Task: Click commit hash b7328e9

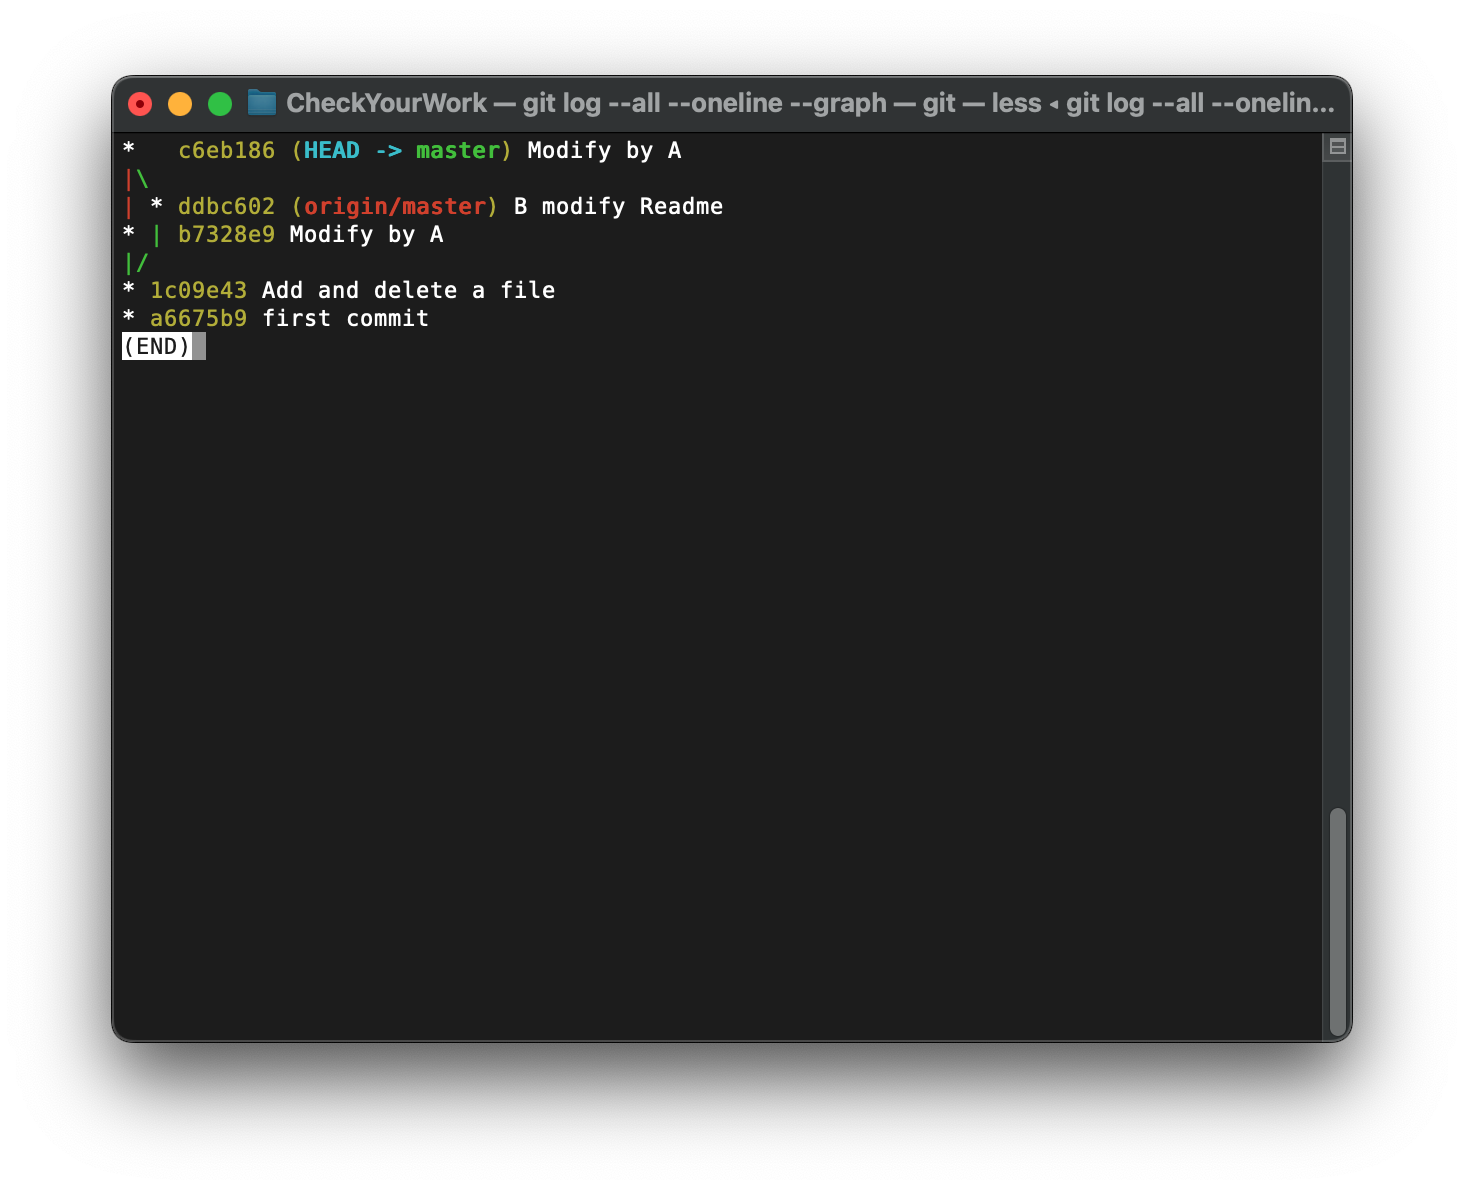Action: pyautogui.click(x=226, y=234)
